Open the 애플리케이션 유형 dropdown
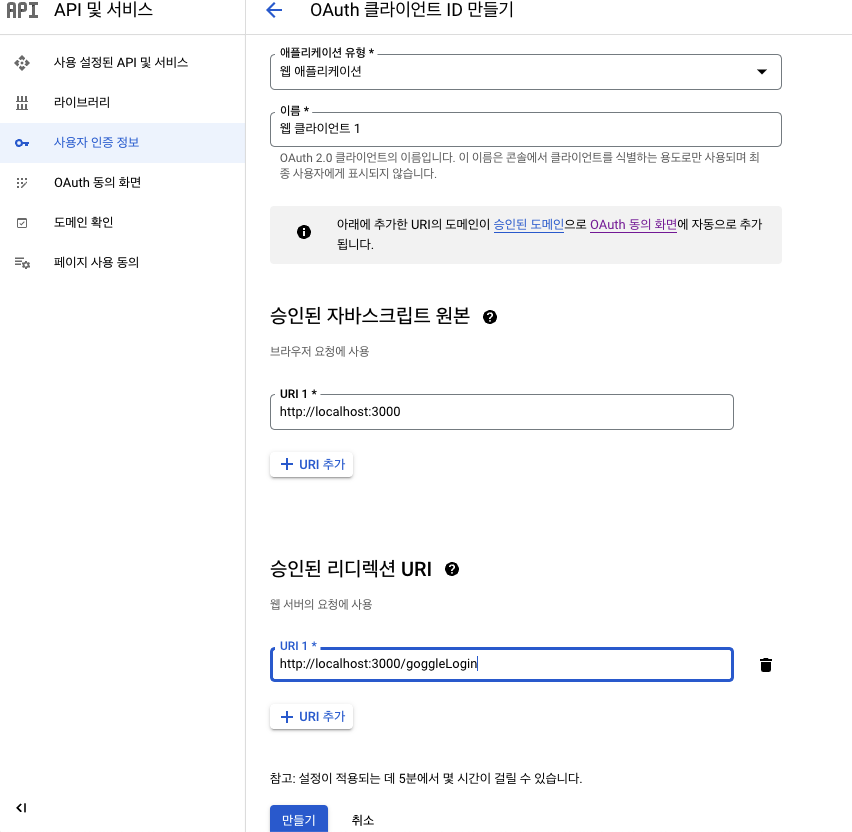The image size is (852, 832). coord(525,72)
